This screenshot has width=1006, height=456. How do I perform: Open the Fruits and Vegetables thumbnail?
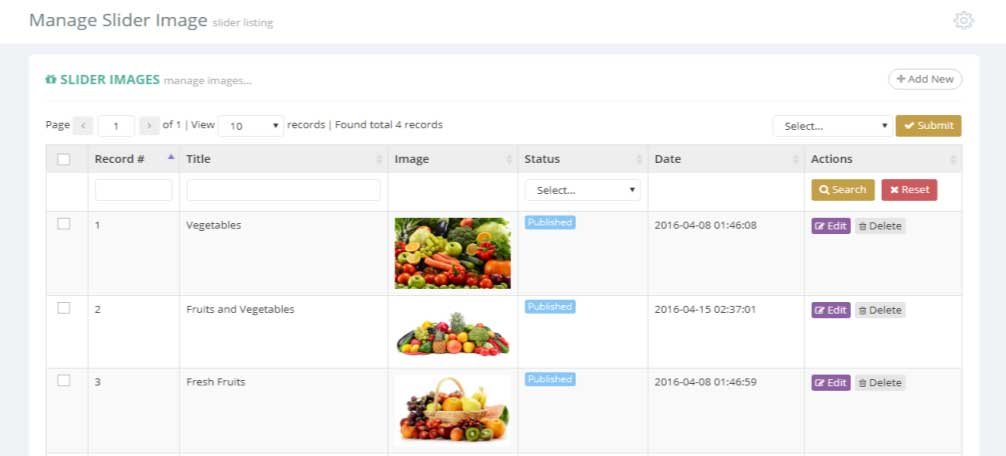coord(452,332)
